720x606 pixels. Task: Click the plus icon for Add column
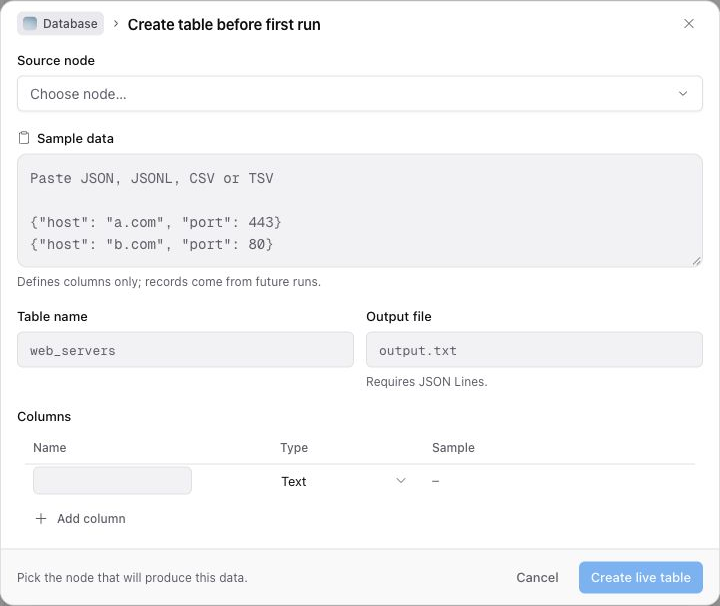point(41,518)
